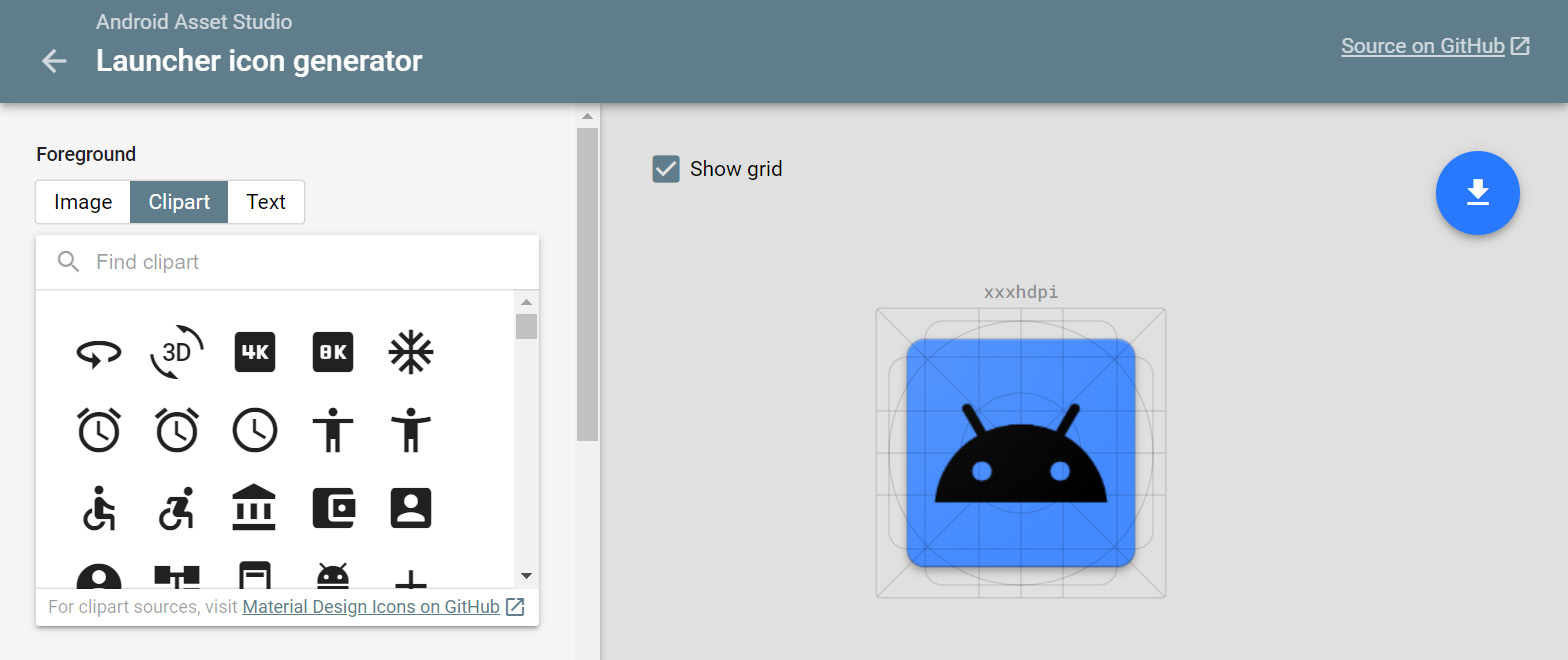Select the Text foreground tab
The image size is (1568, 660).
(x=266, y=202)
